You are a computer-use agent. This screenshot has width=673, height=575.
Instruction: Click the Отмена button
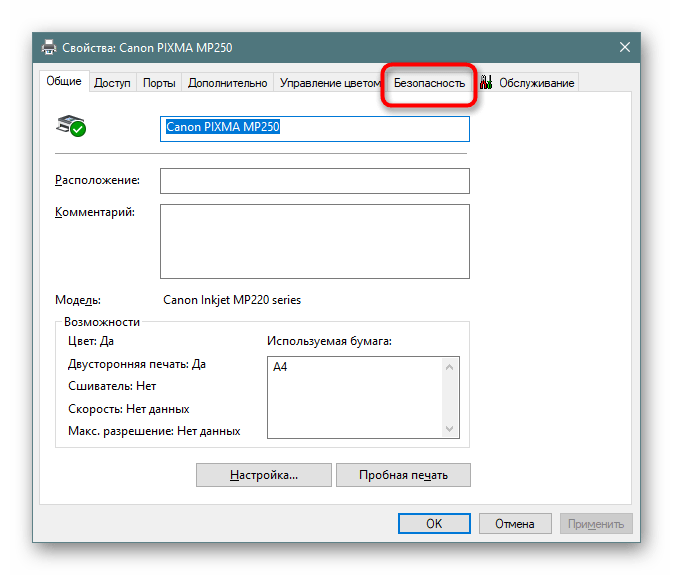point(515,524)
